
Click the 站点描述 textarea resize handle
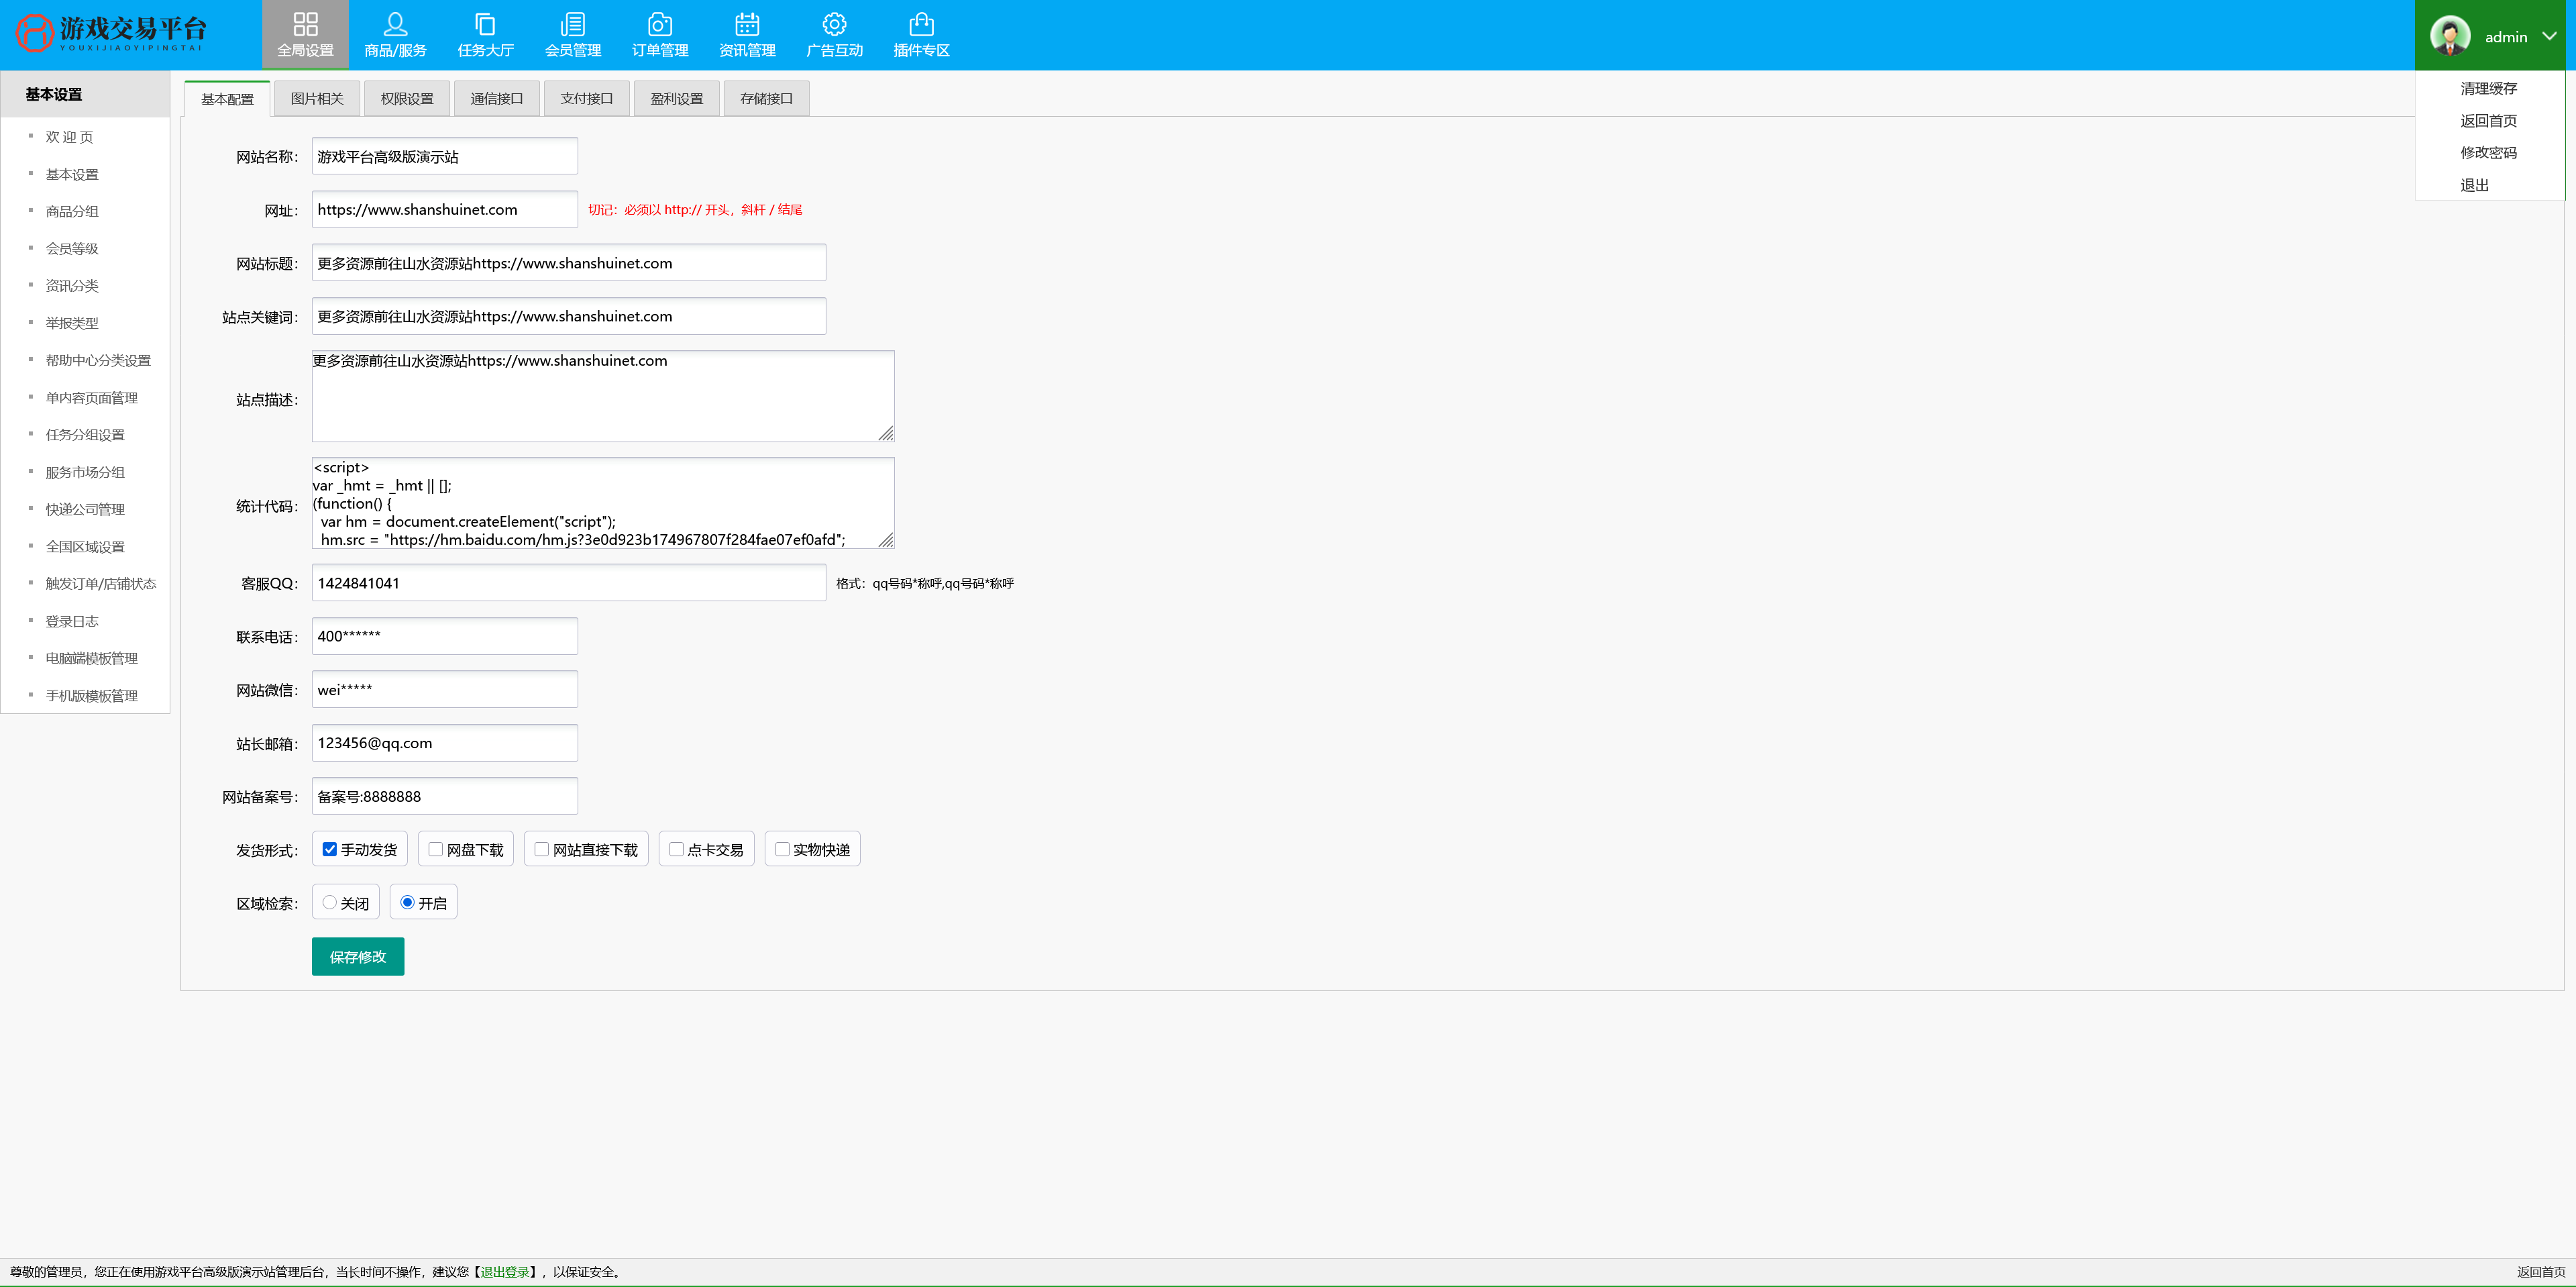click(x=886, y=433)
